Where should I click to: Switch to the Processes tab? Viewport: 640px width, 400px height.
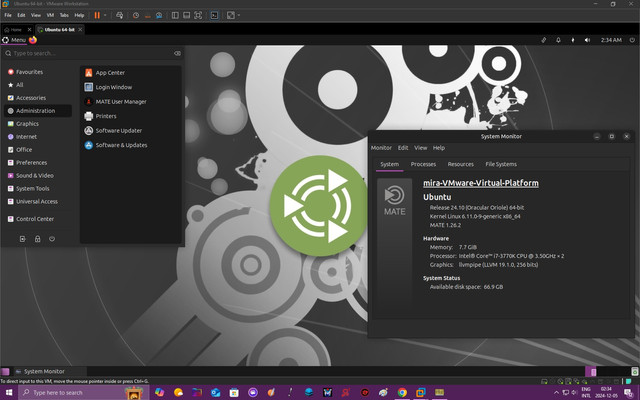(x=423, y=164)
